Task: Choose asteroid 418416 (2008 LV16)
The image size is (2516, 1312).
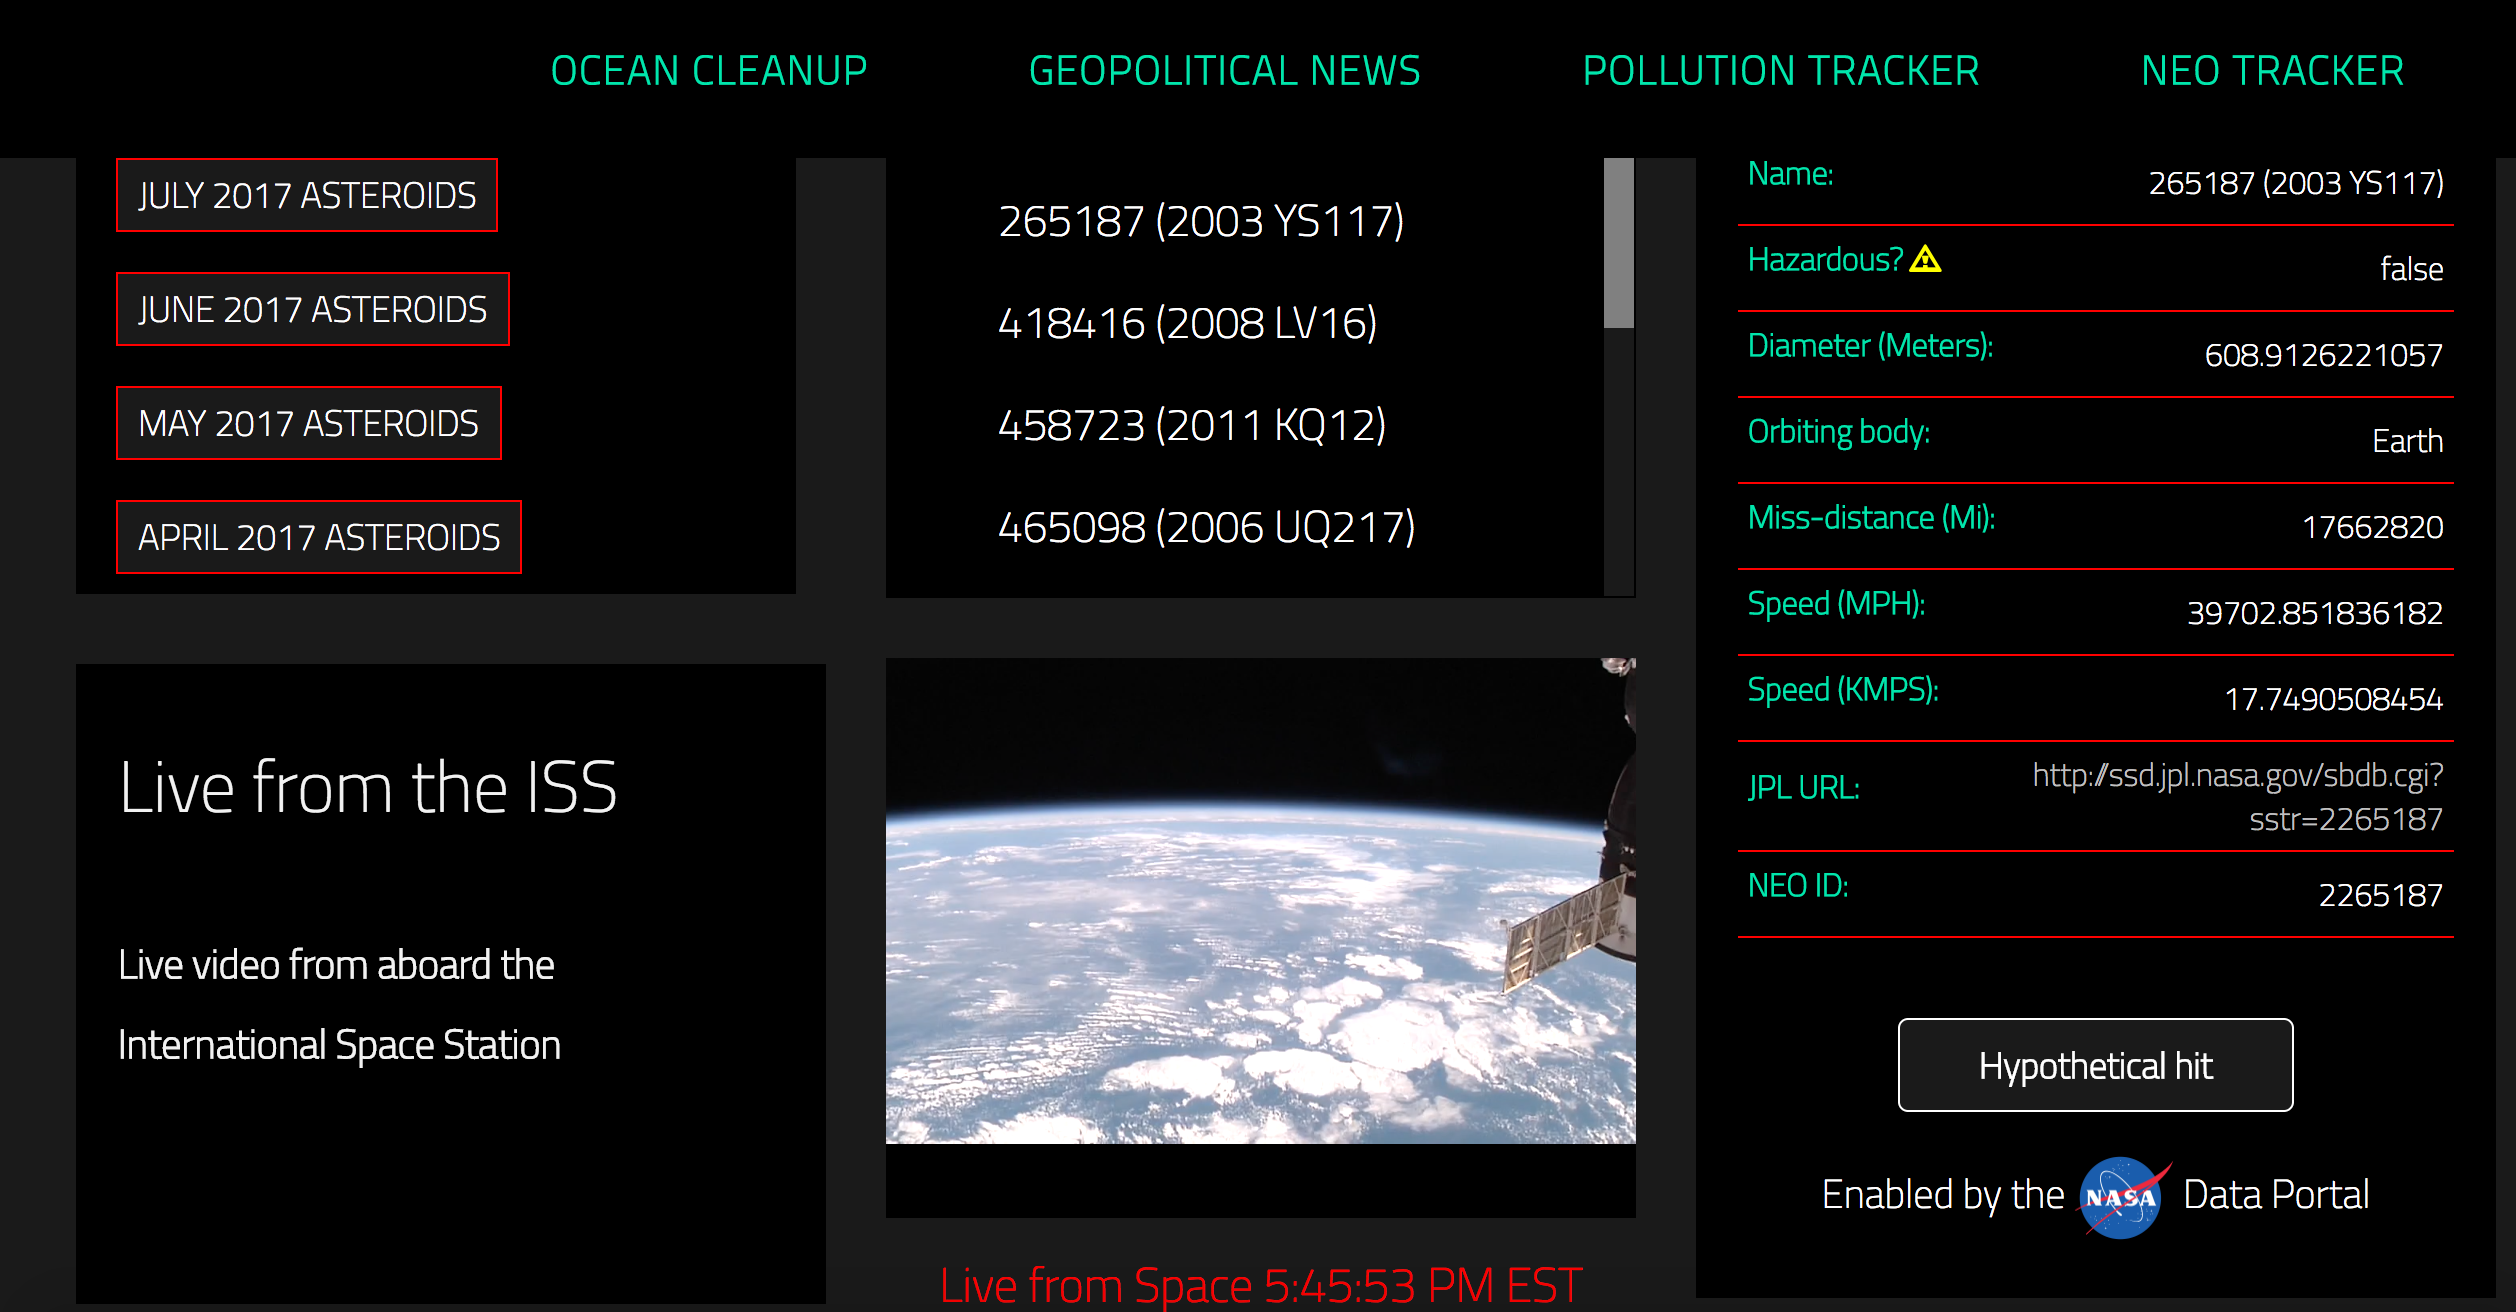Action: 1187,323
